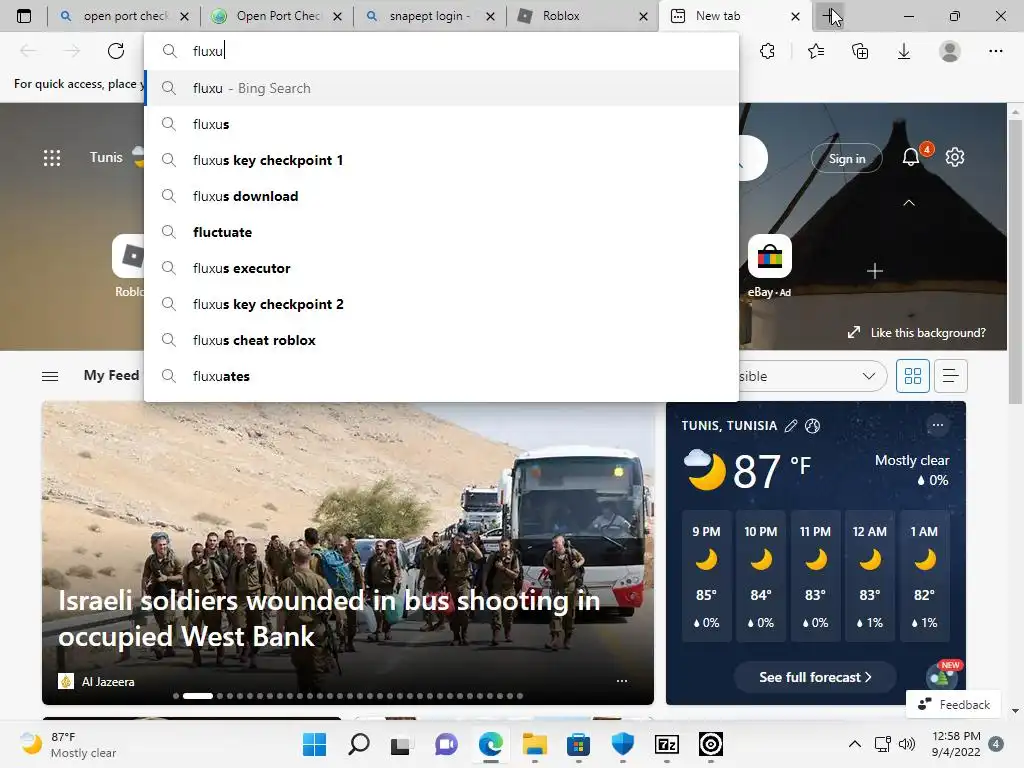Click the Tunis location weather label

tap(106, 157)
